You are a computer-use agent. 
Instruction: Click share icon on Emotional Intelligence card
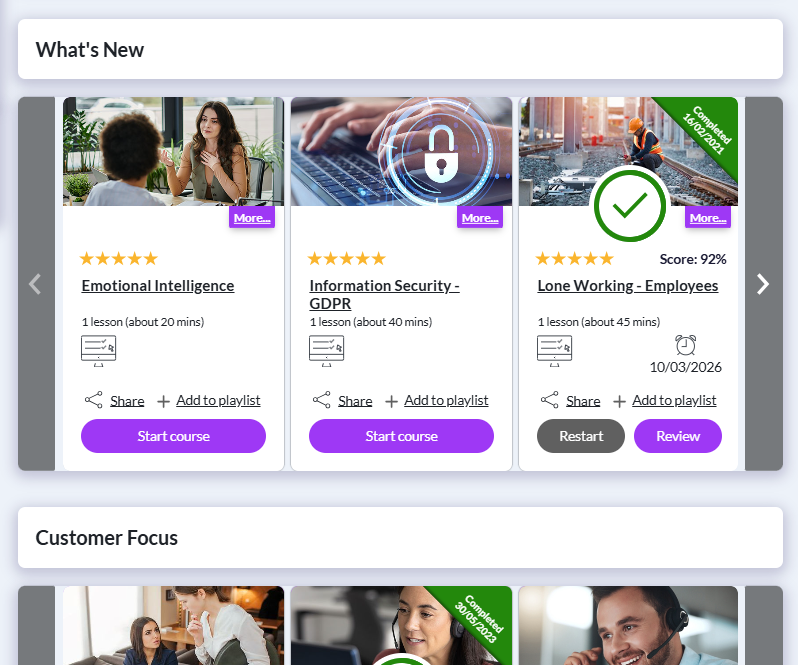(93, 400)
